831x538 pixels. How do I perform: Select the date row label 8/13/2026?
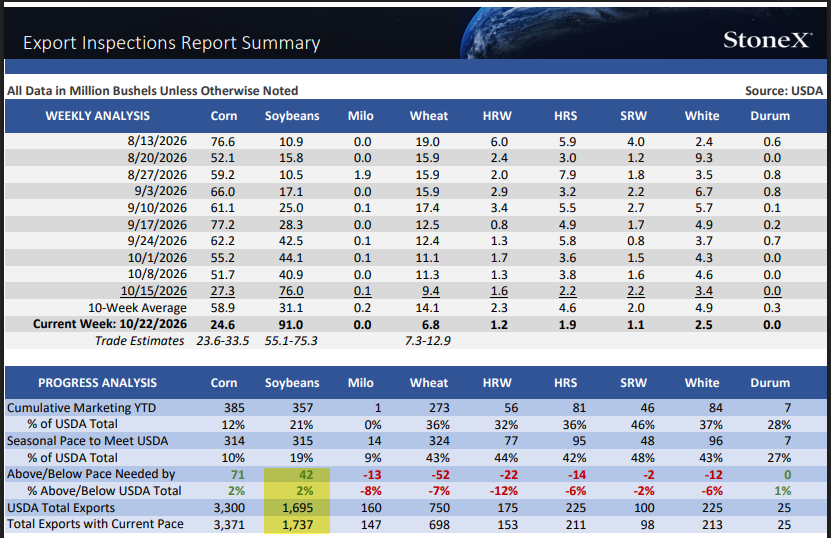(x=157, y=141)
